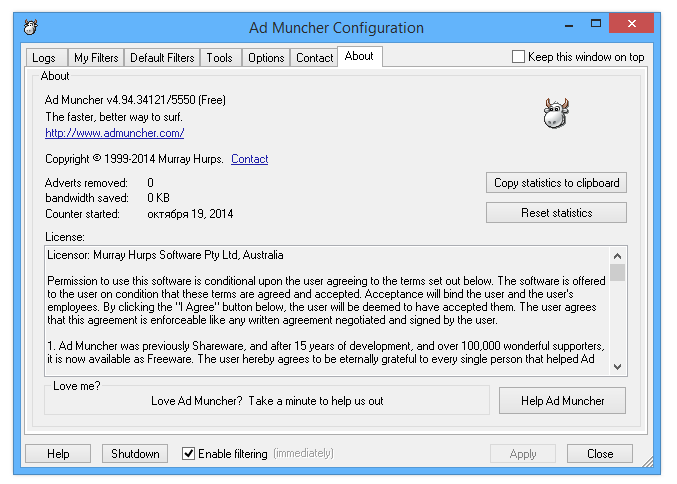The height and width of the screenshot is (484, 677).
Task: Close the window with the red X
Action: click(631, 23)
